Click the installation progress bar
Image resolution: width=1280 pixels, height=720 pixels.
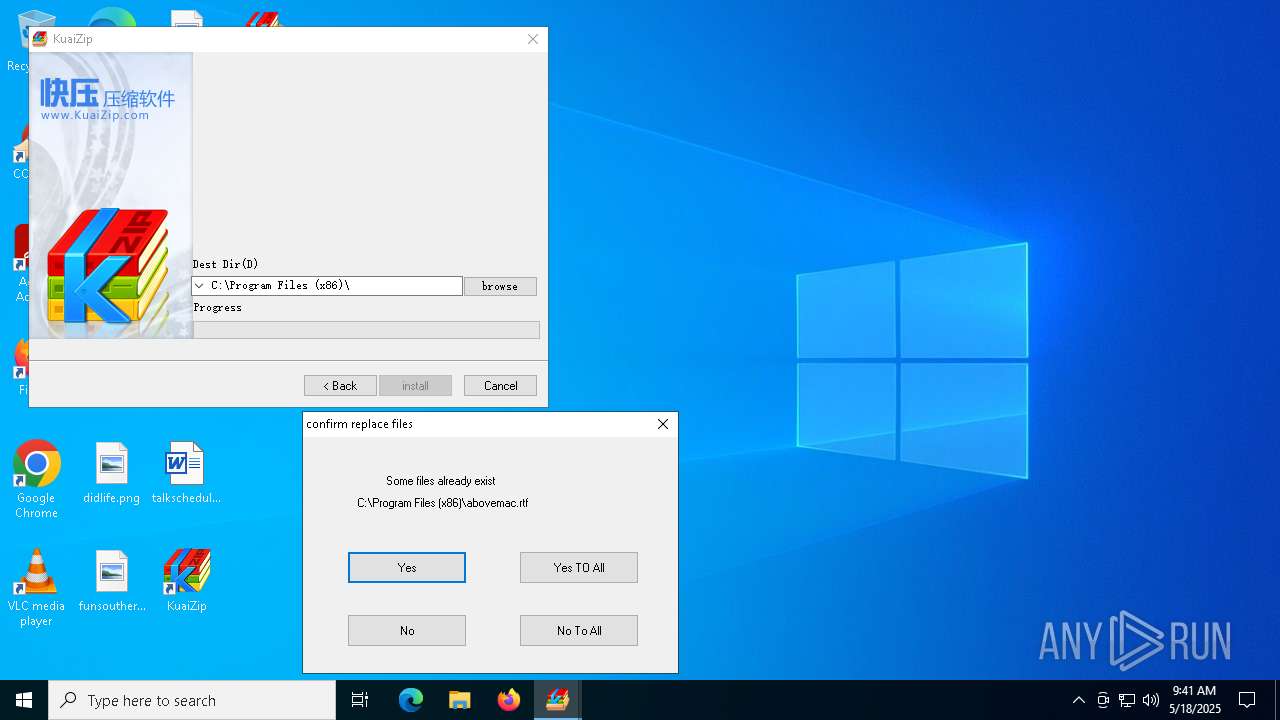366,330
